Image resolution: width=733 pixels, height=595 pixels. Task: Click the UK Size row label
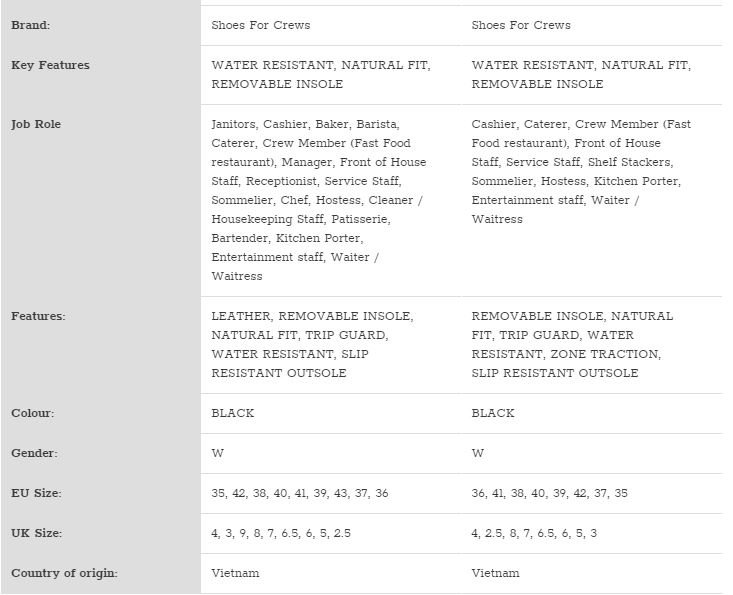(37, 533)
